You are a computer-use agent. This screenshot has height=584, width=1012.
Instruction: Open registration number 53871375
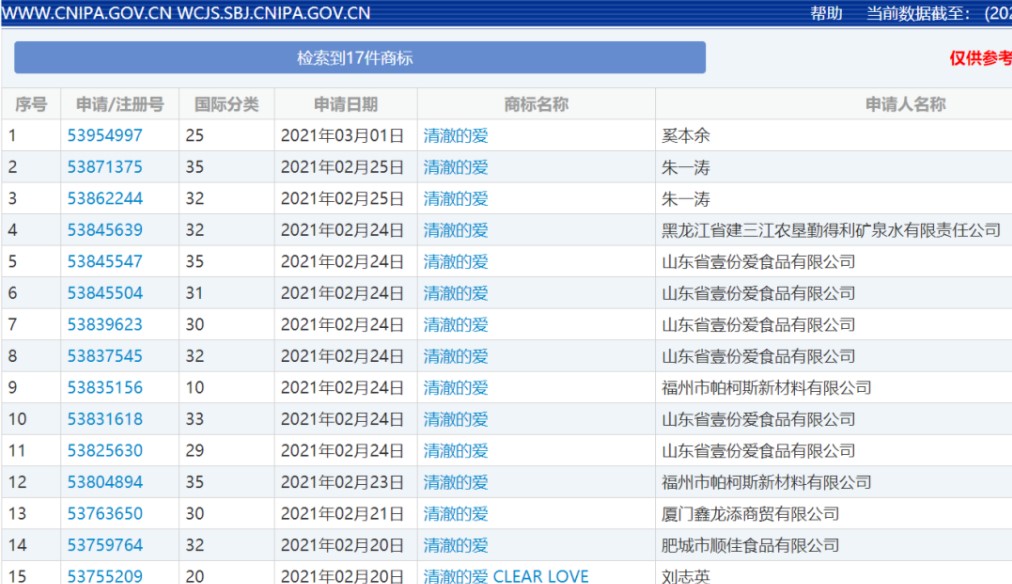point(105,167)
